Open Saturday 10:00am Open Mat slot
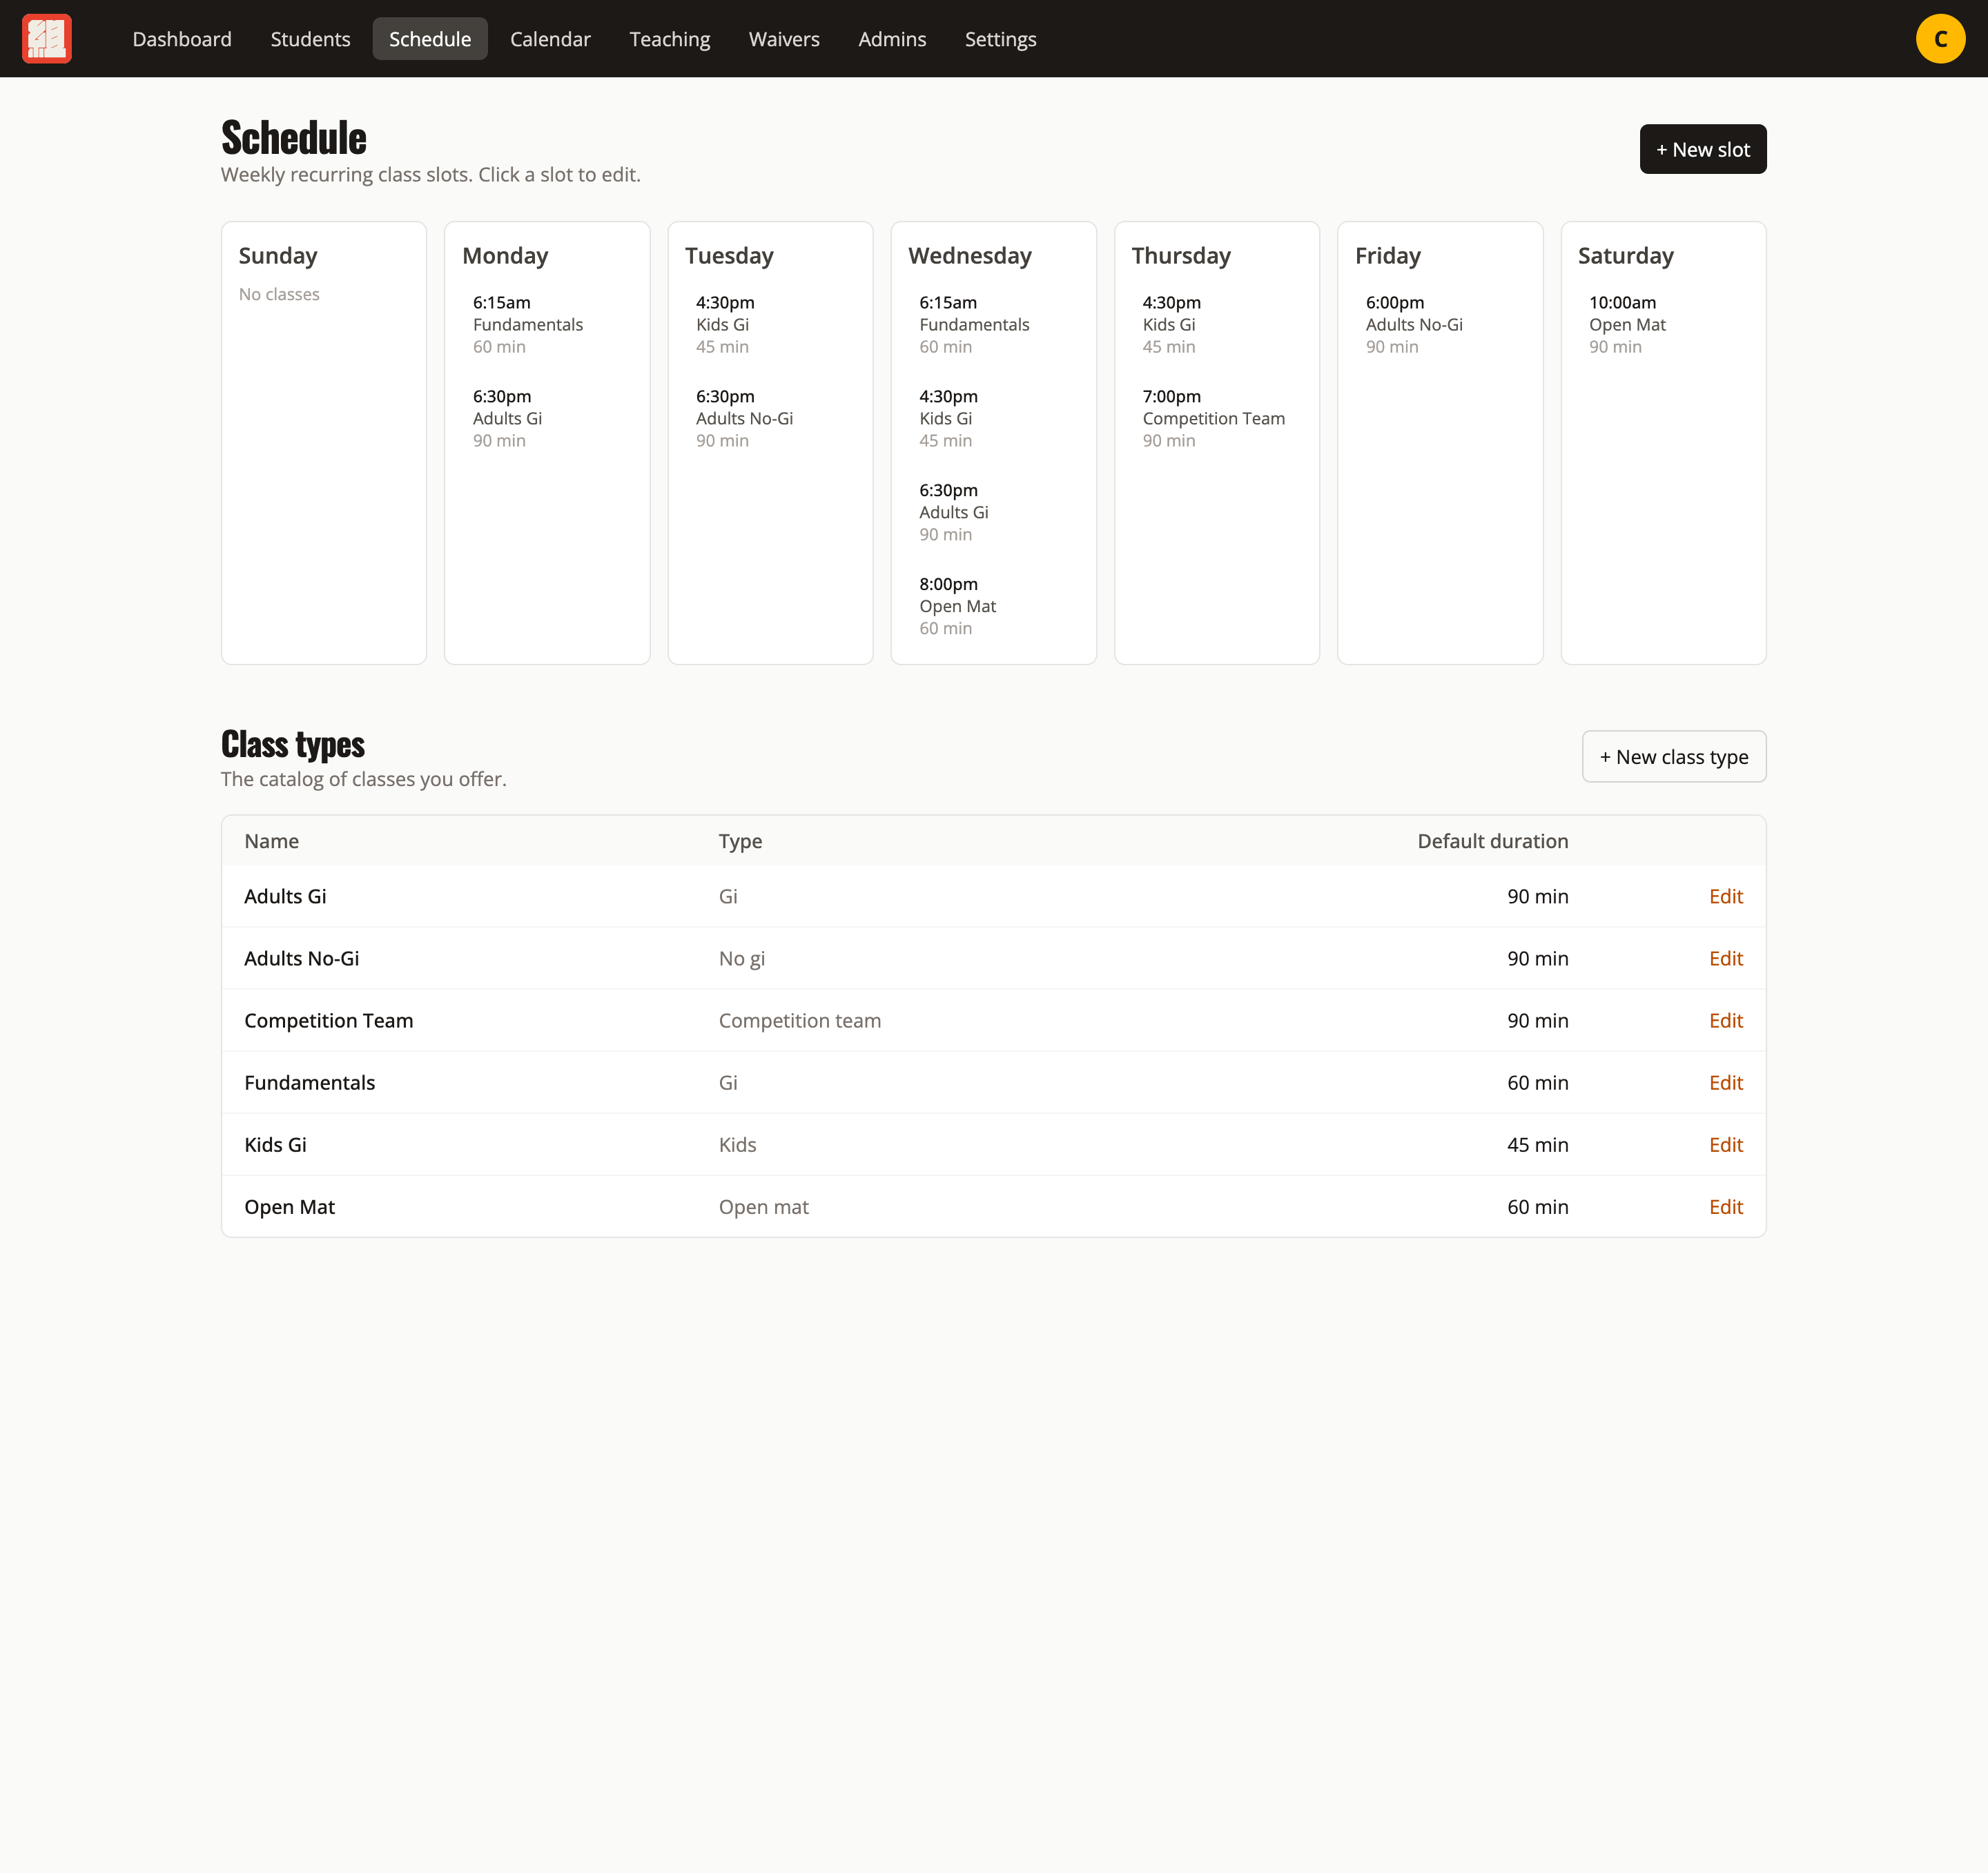This screenshot has width=1988, height=1873. 1663,324
